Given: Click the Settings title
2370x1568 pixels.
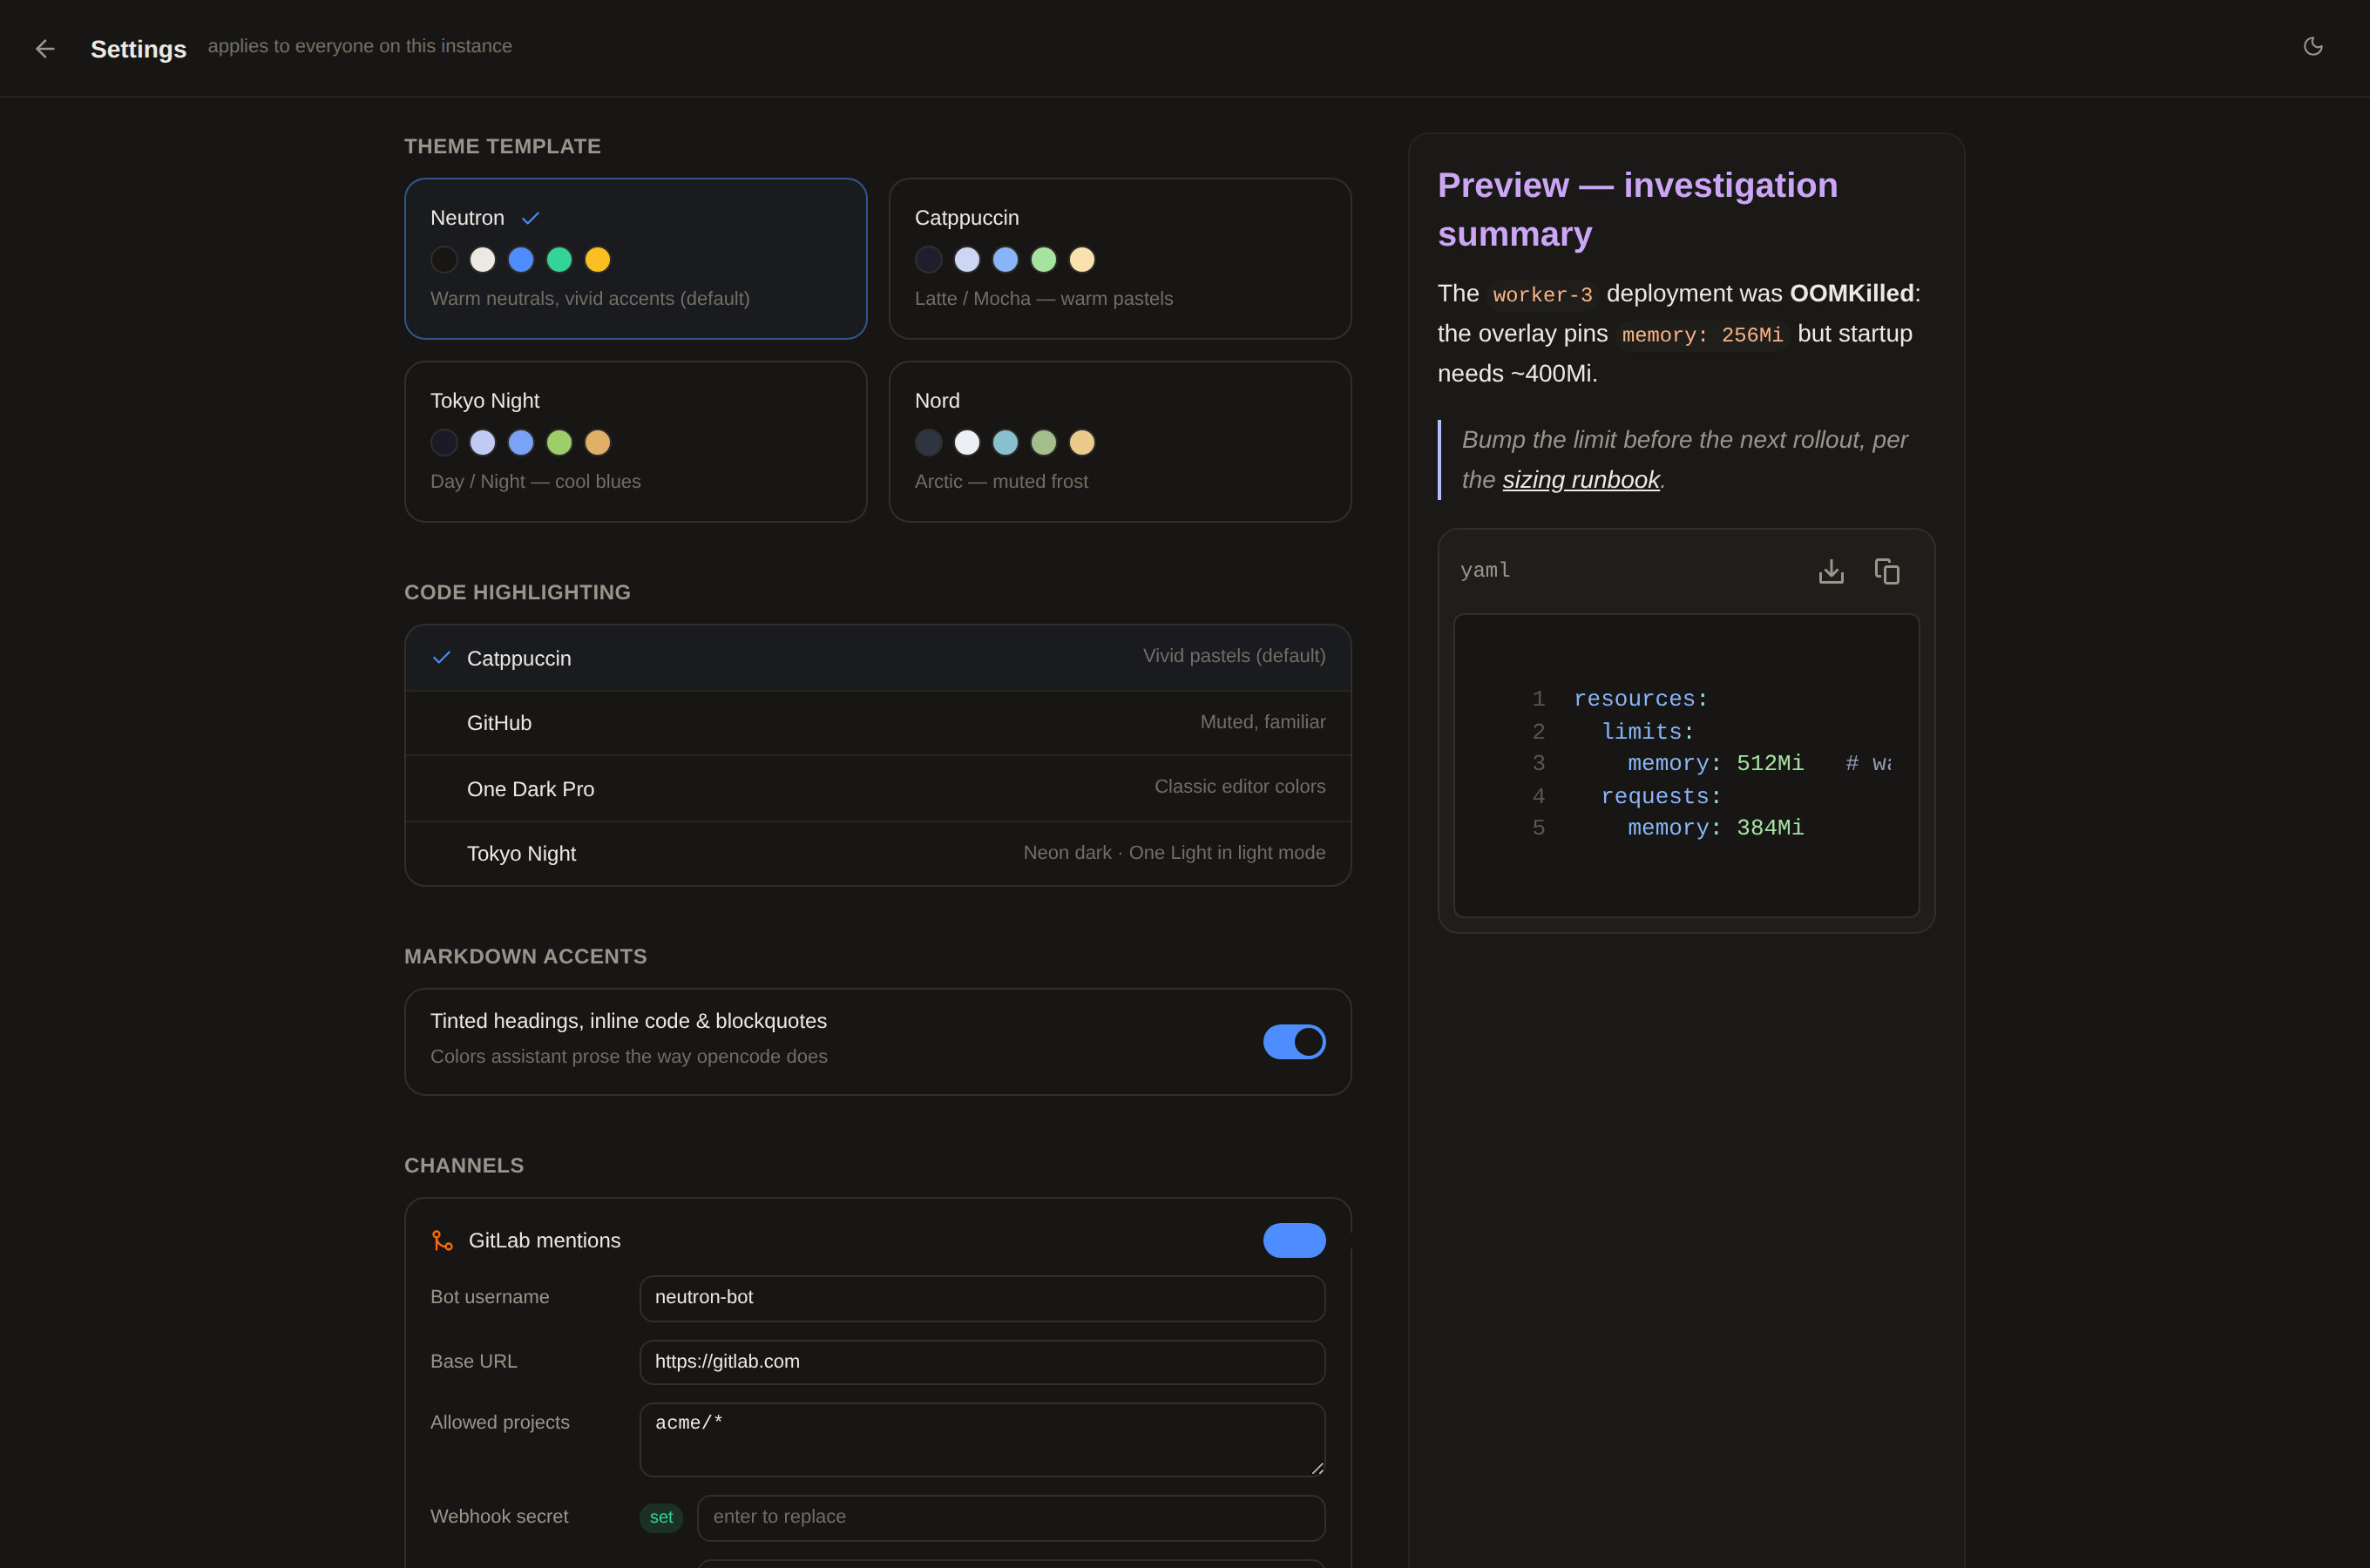Looking at the screenshot, I should tap(138, 49).
